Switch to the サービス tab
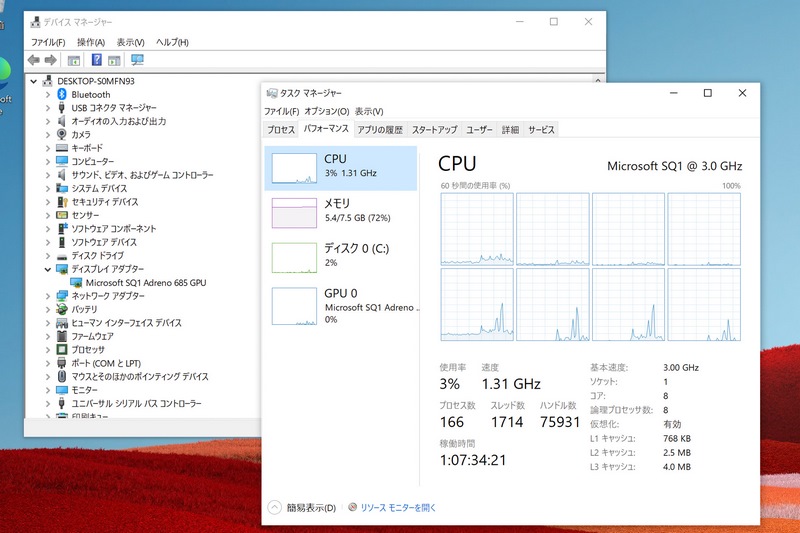The width and height of the screenshot is (800, 533). pyautogui.click(x=541, y=130)
